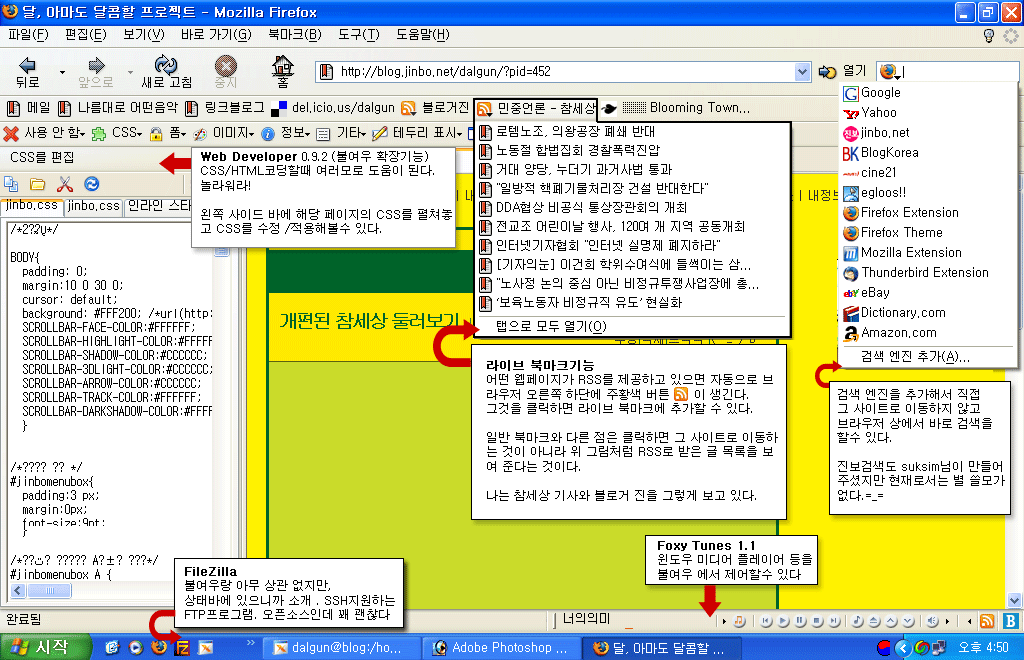Open the 북마크 menu
1024x660 pixels.
pyautogui.click(x=295, y=35)
